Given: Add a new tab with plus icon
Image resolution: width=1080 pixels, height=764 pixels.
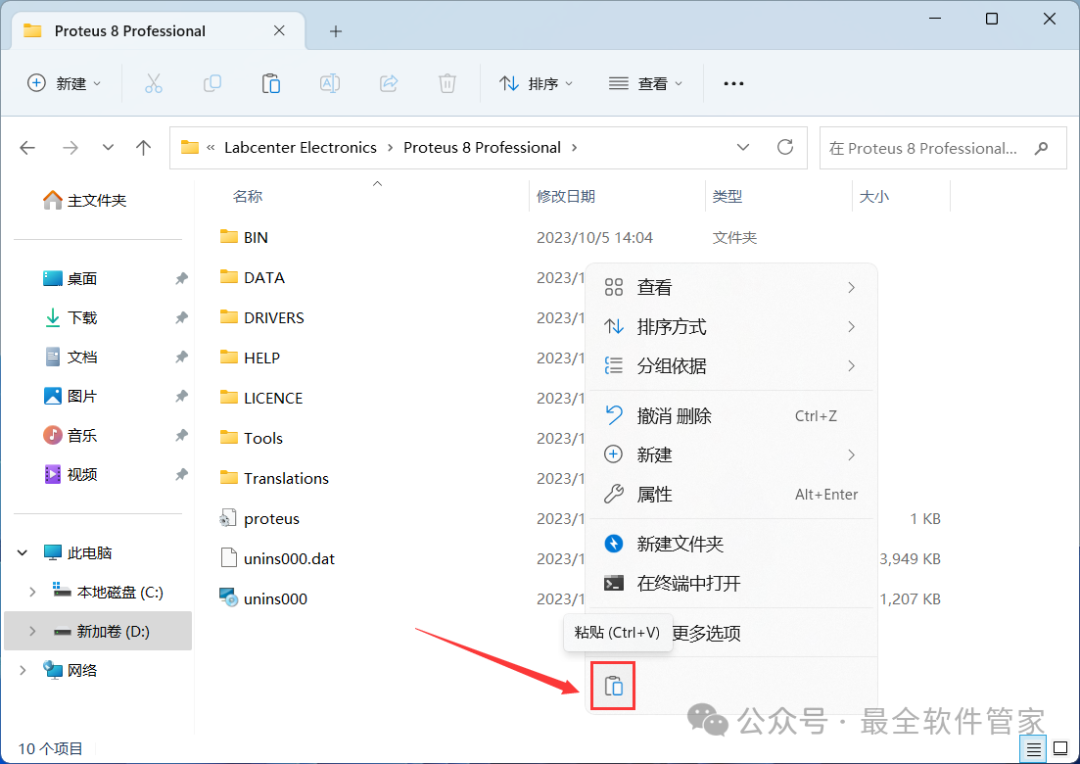Looking at the screenshot, I should click(x=335, y=31).
